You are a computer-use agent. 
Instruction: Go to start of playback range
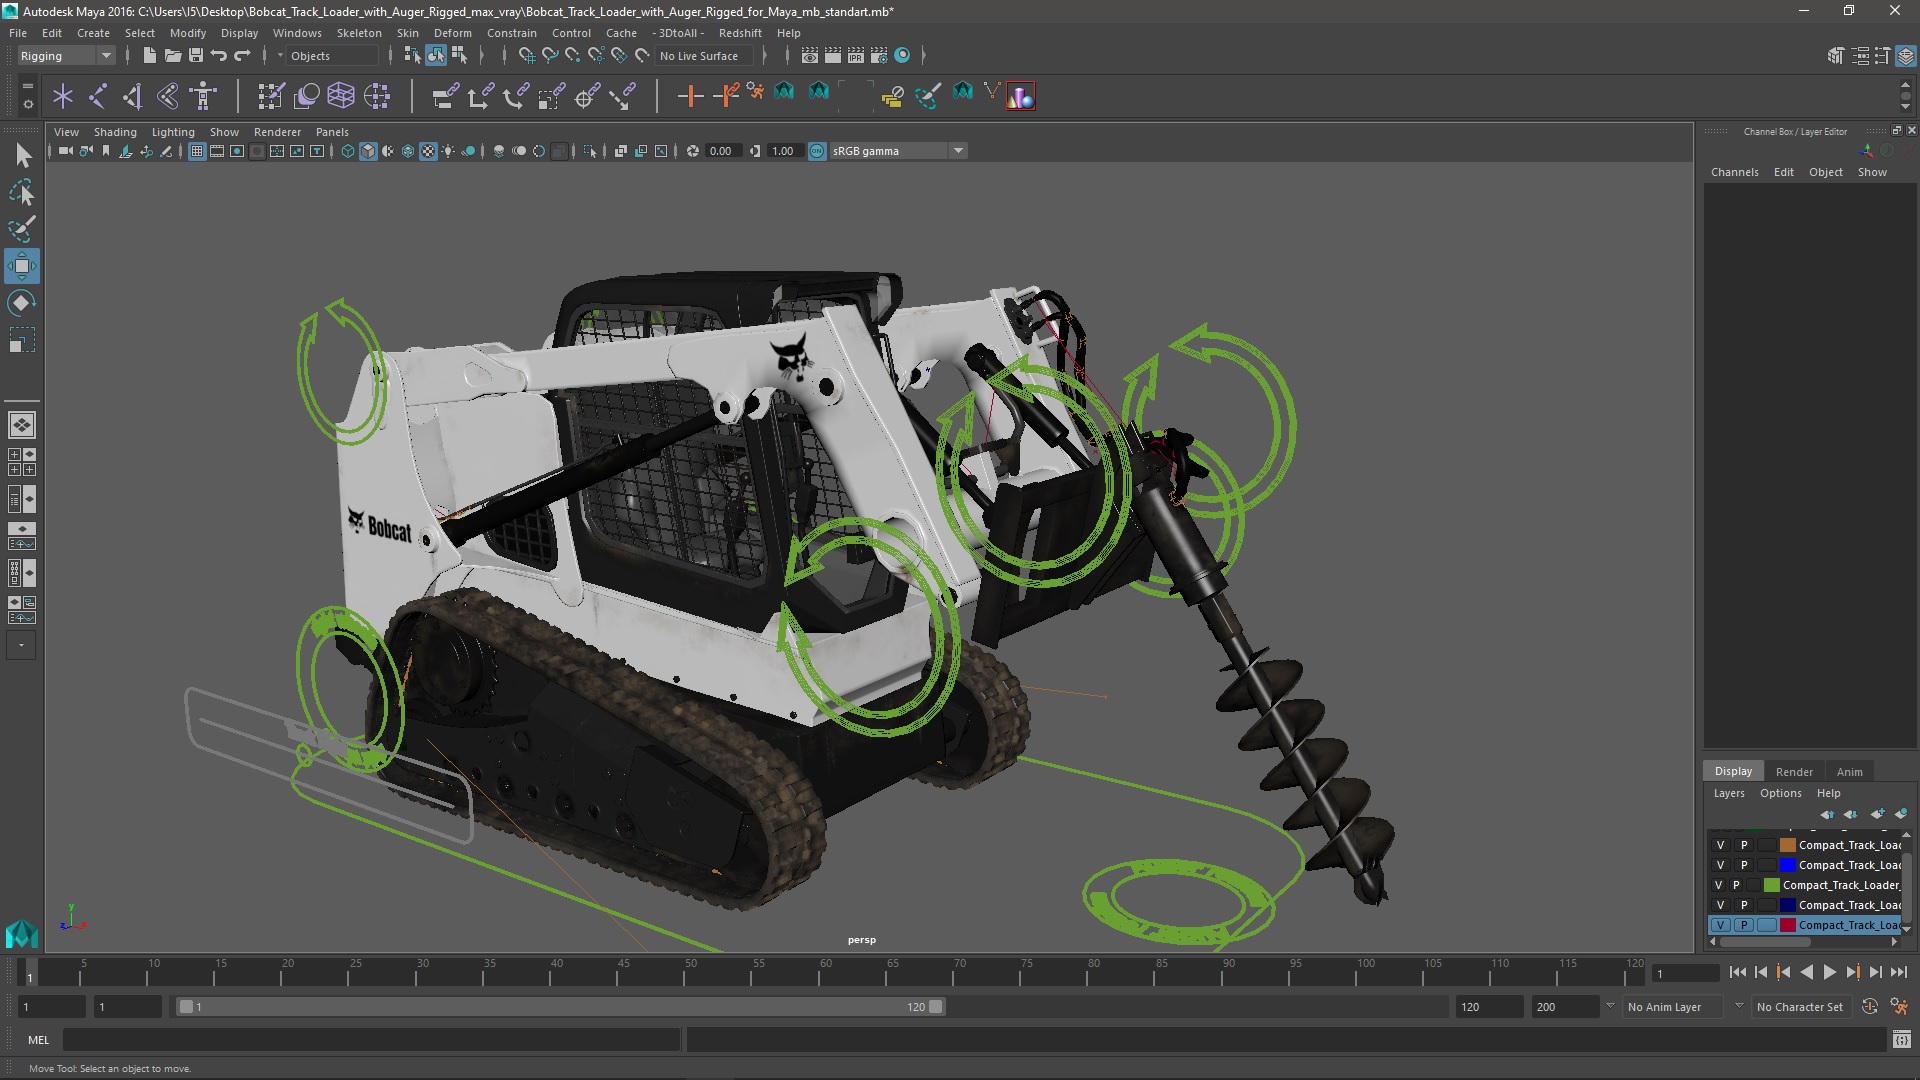tap(1737, 972)
